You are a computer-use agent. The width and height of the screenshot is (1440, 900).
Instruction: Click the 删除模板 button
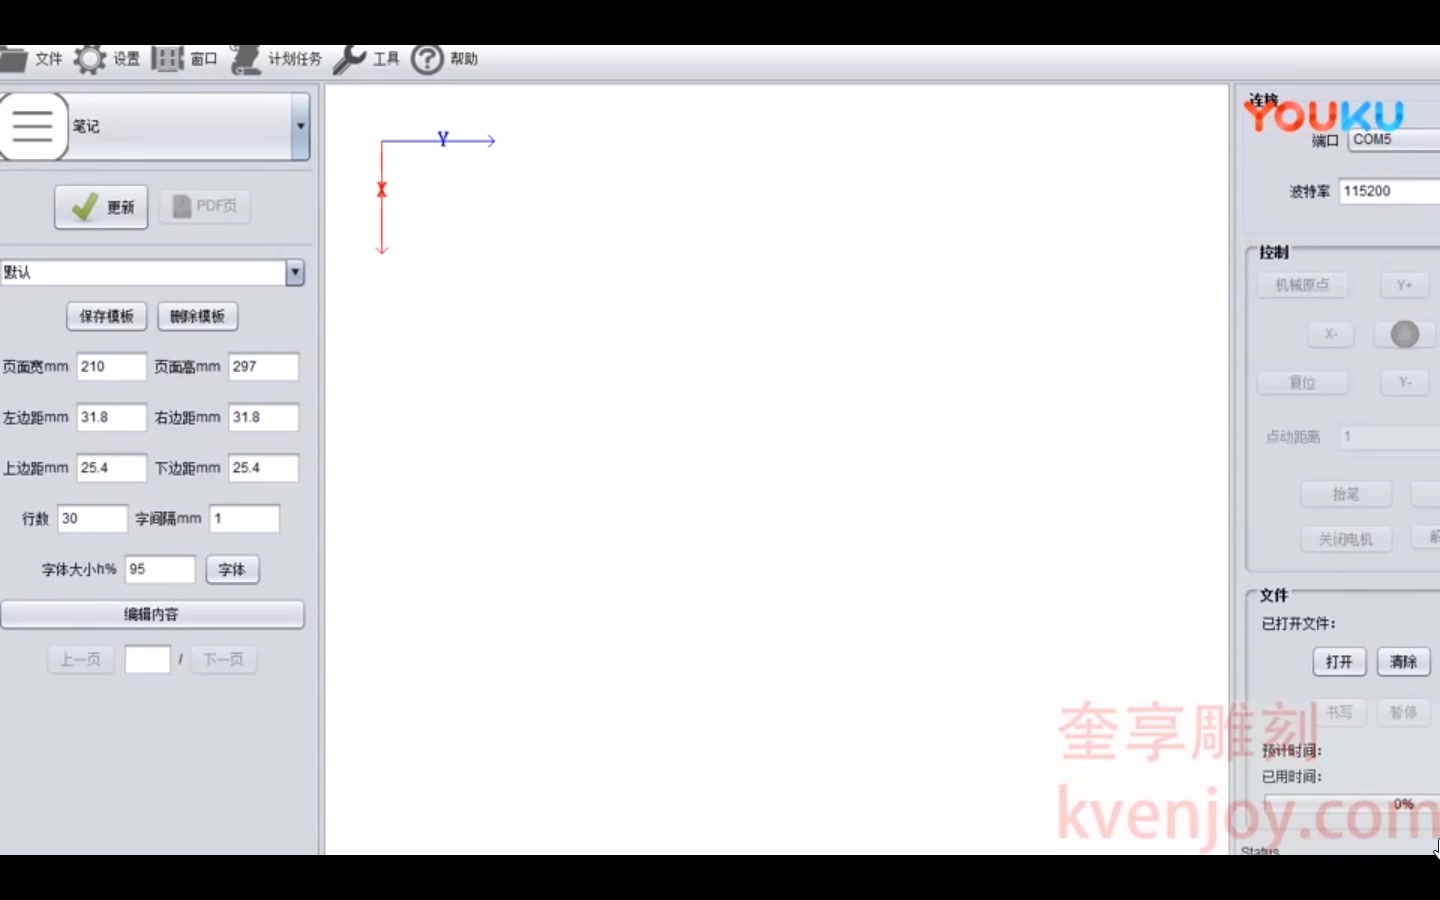coord(198,316)
